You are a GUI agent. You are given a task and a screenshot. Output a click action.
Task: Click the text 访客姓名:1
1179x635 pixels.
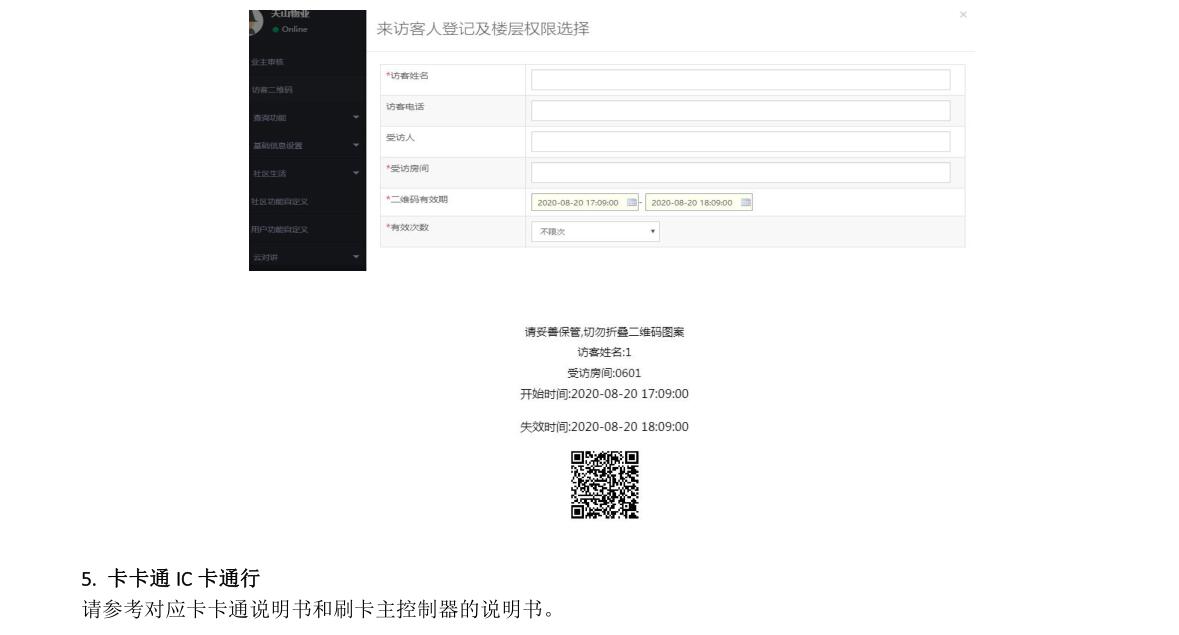click(x=605, y=352)
